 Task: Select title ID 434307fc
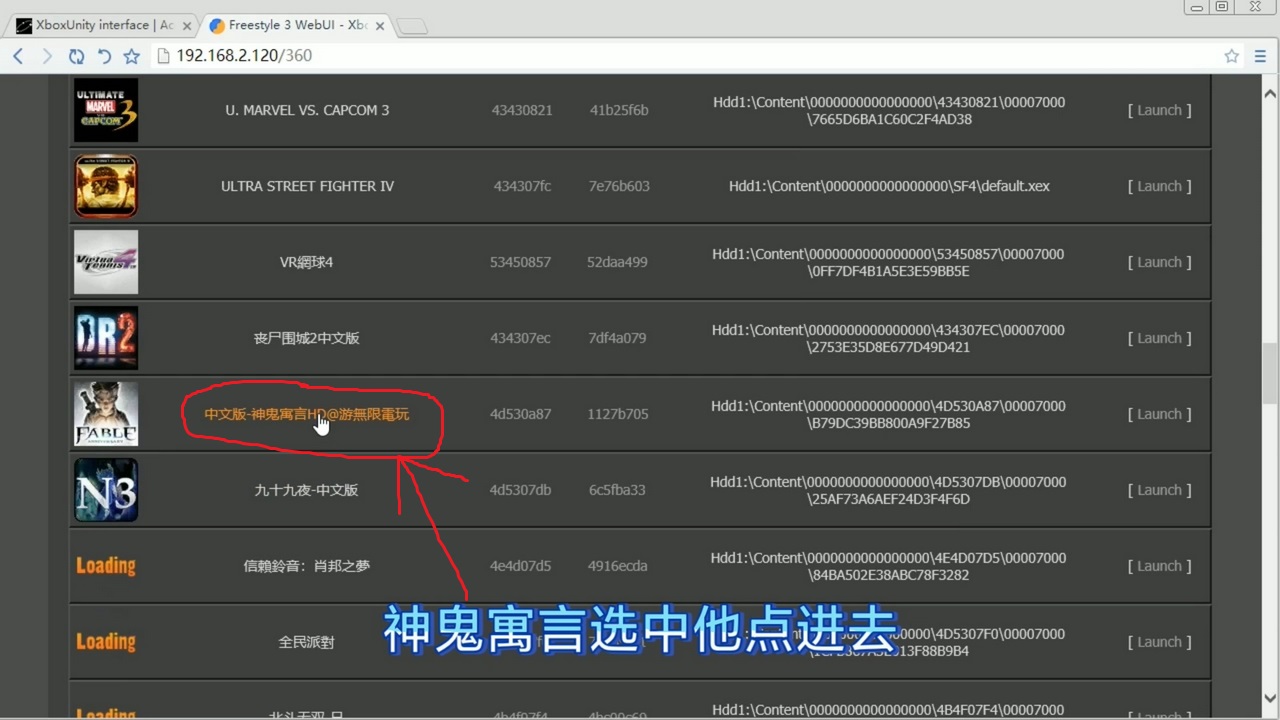pos(521,186)
